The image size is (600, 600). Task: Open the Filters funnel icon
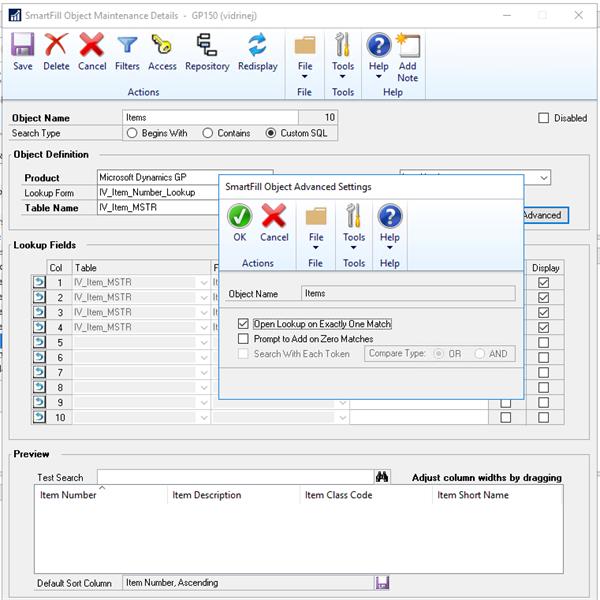point(127,52)
